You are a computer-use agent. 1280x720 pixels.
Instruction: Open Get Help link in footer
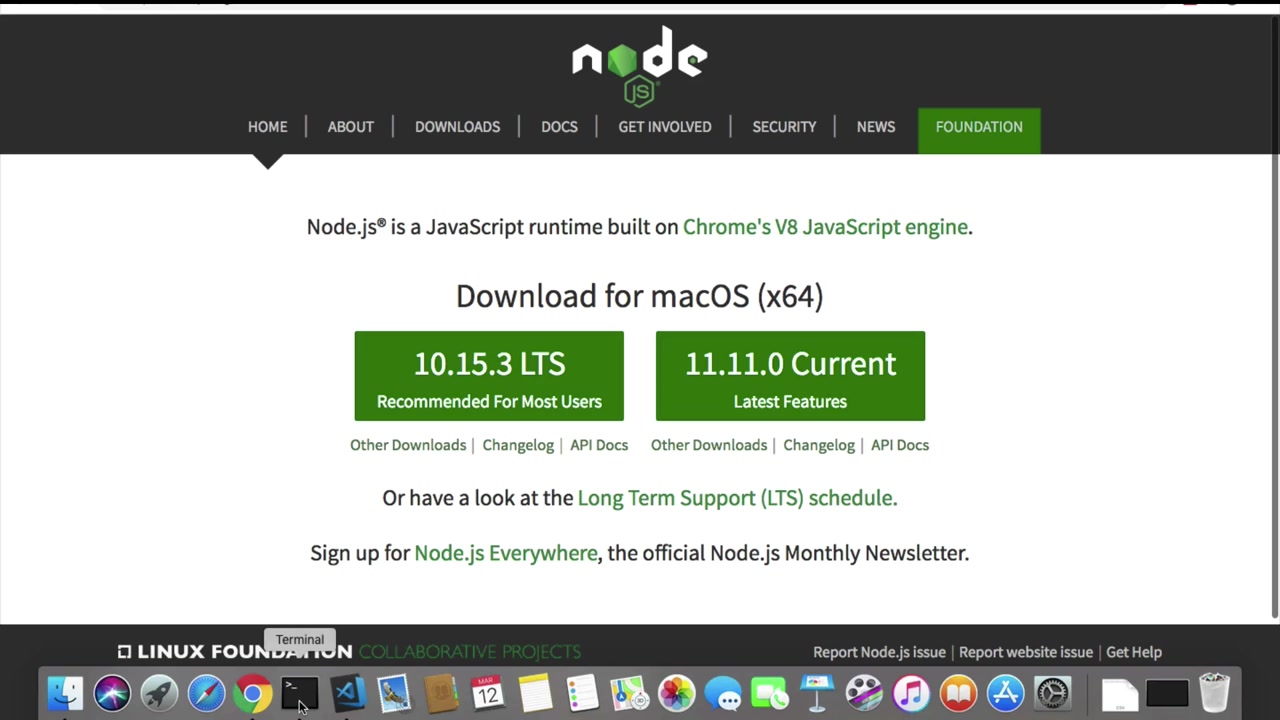click(x=1134, y=652)
